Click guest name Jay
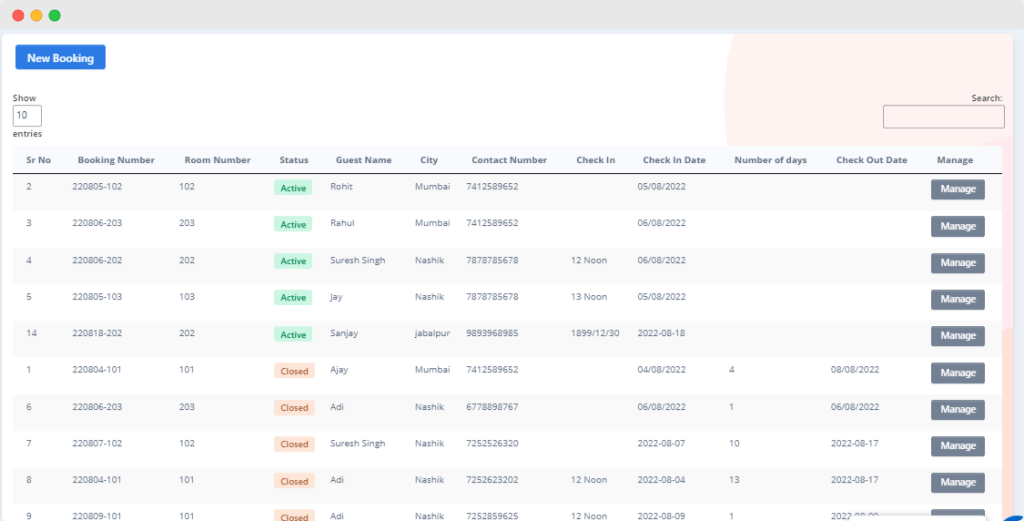 336,297
